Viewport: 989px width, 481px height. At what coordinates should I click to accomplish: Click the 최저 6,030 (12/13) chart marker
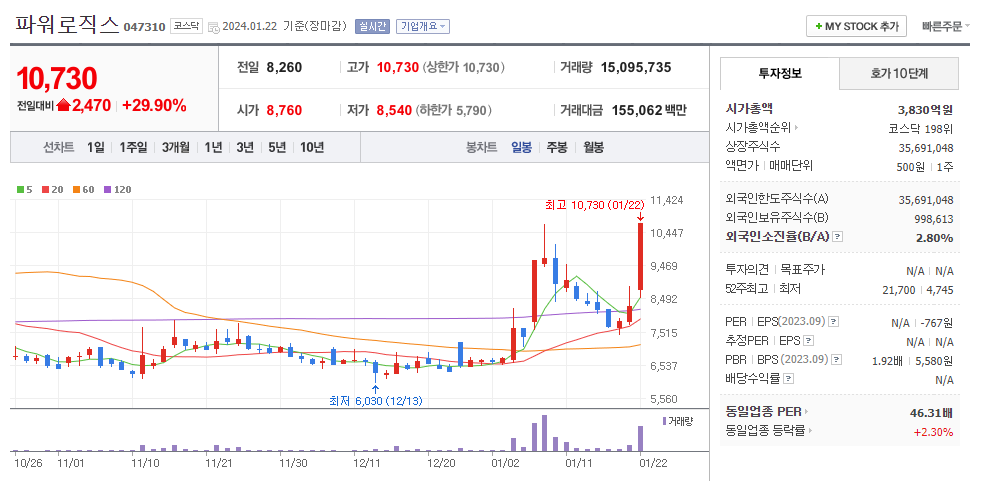pos(376,401)
